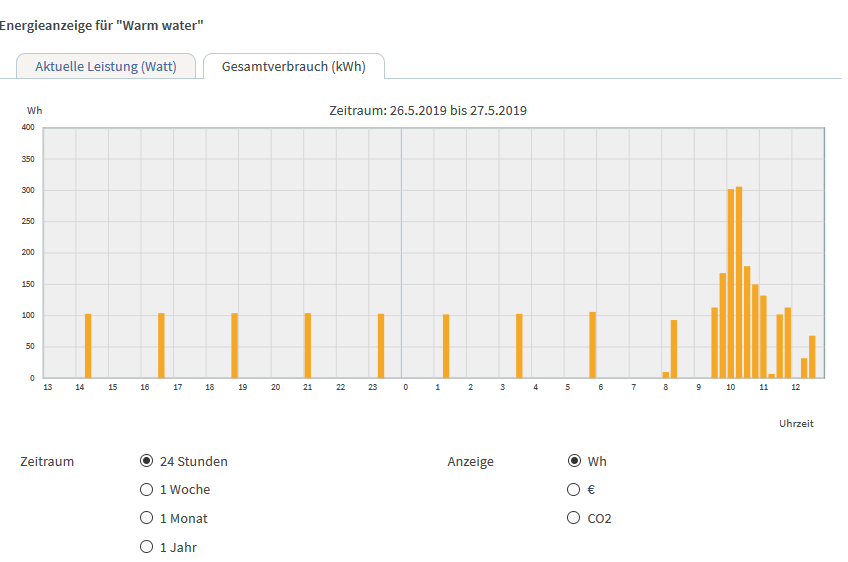Image resolution: width=848 pixels, height=562 pixels.
Task: Select the CO2 display option
Action: click(x=574, y=518)
